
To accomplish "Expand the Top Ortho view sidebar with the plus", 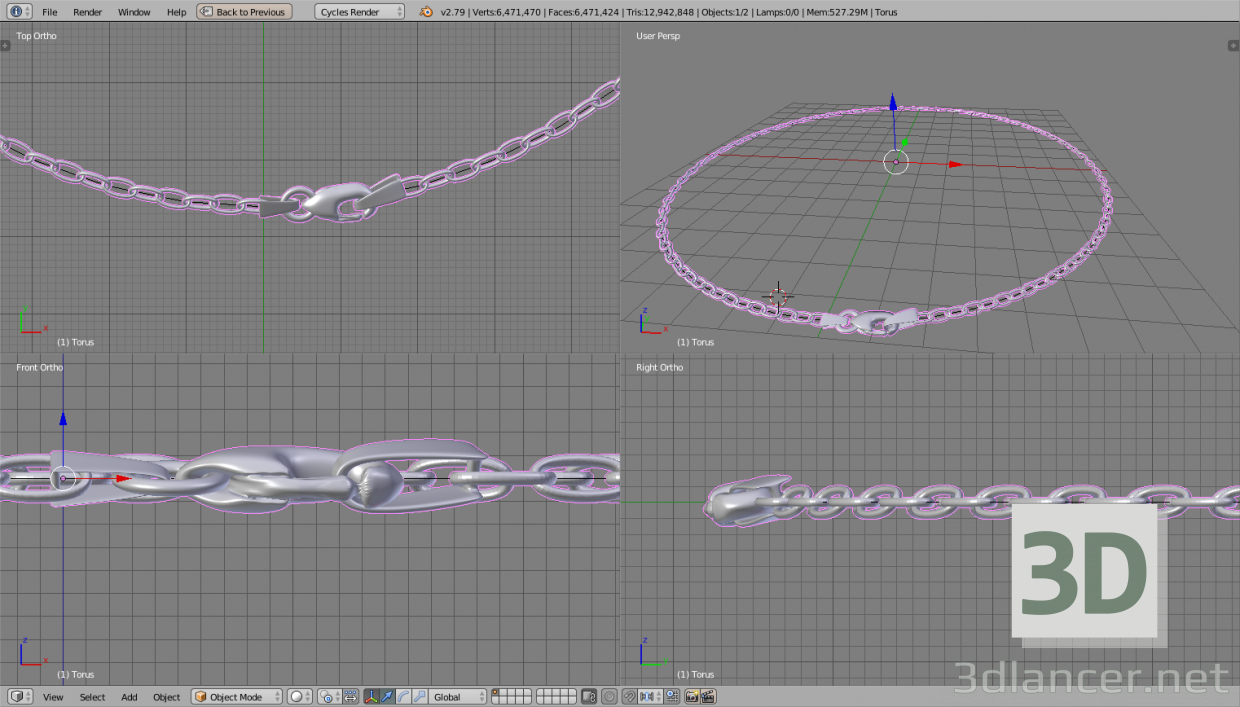I will [6, 45].
